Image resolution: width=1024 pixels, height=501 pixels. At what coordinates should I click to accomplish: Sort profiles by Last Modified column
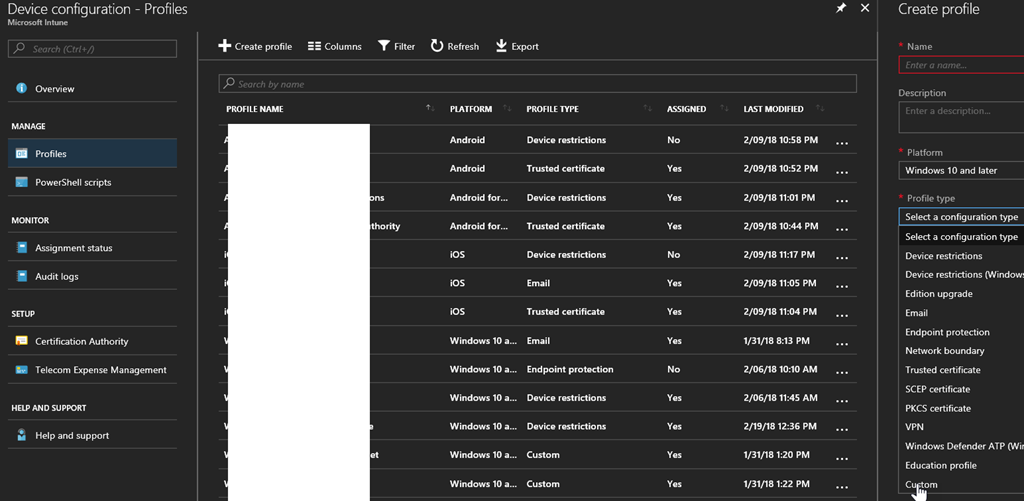point(773,109)
